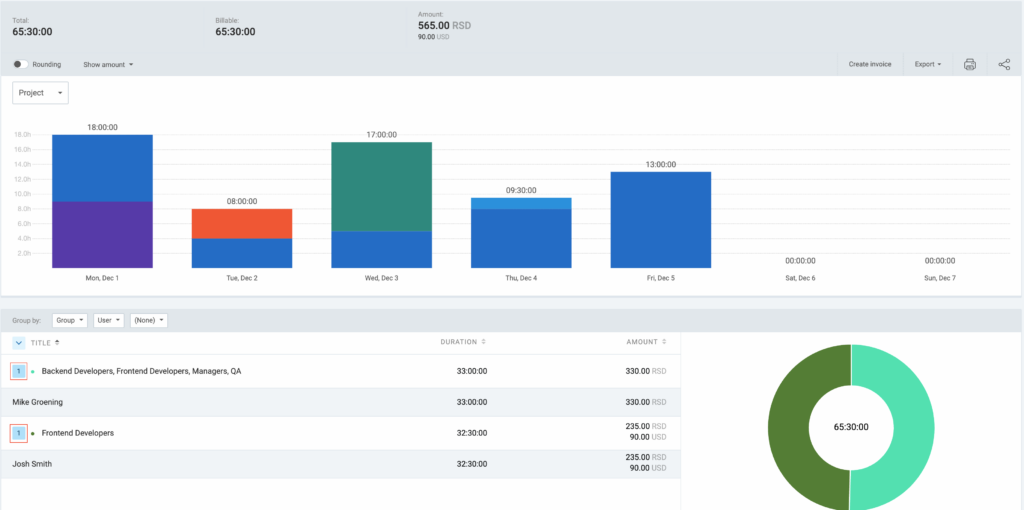
Task: Click the share report icon
Action: (1004, 64)
